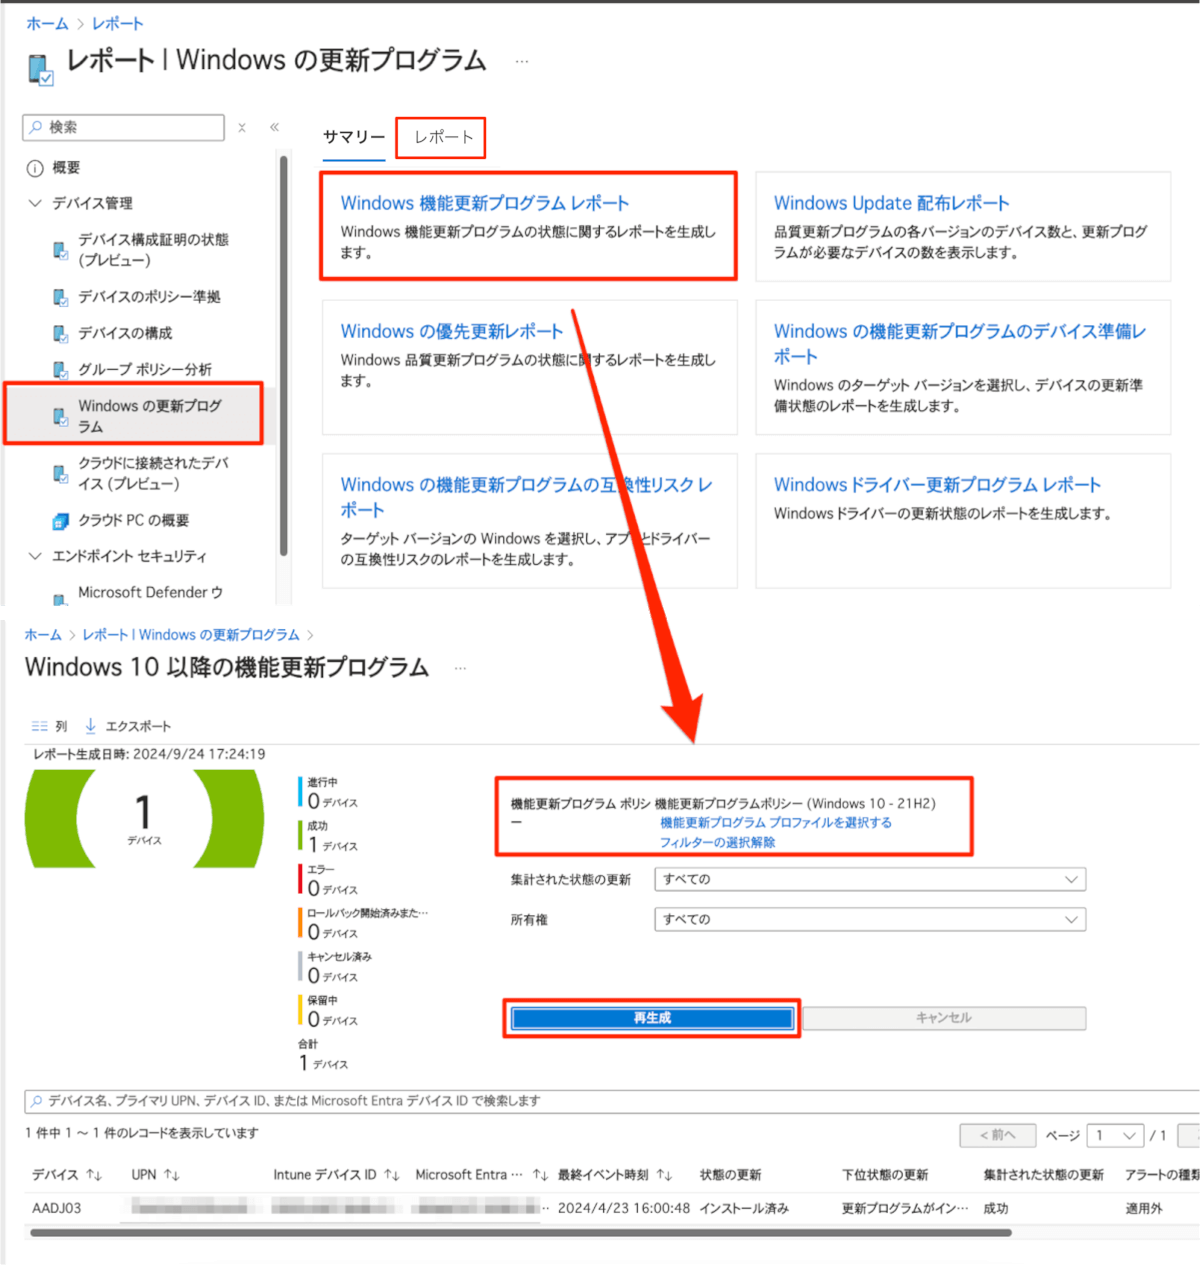Open the ellipsis menu next to page title
Screen dimensions: 1200x1265
click(522, 62)
